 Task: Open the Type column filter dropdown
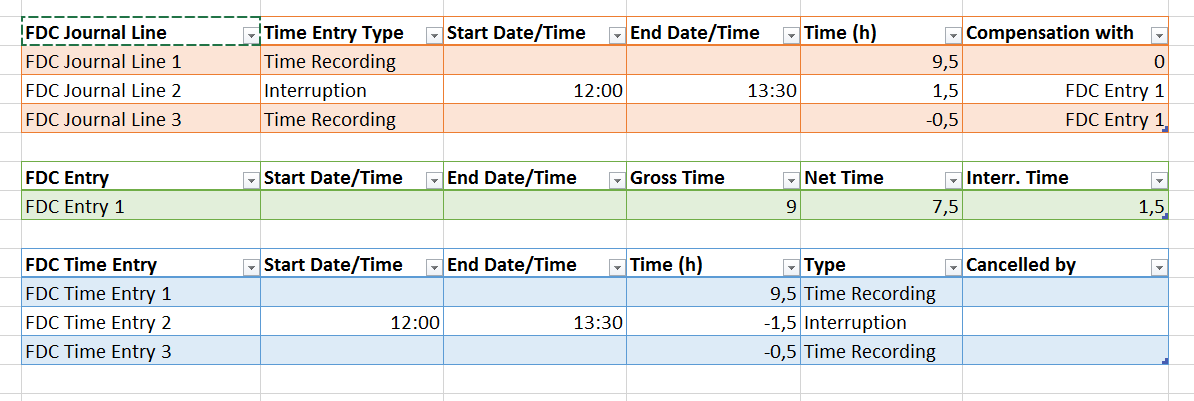[953, 267]
